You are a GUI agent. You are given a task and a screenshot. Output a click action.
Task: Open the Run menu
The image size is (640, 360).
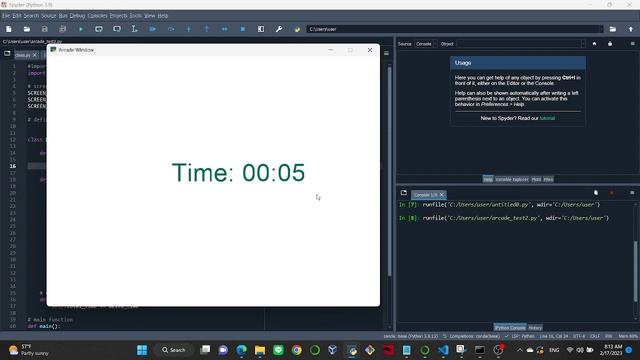click(x=63, y=16)
